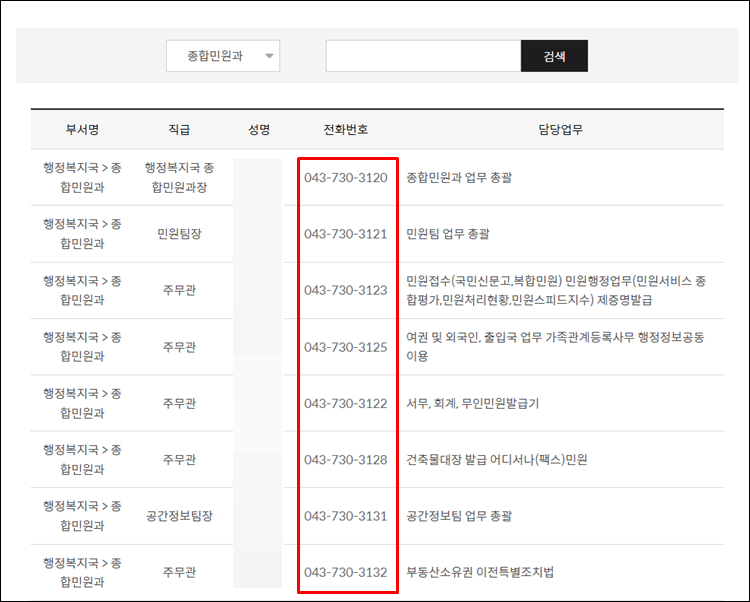Click the 민원팀 업무 총괄 duty text
Image resolution: width=750 pixels, height=602 pixels.
[448, 234]
